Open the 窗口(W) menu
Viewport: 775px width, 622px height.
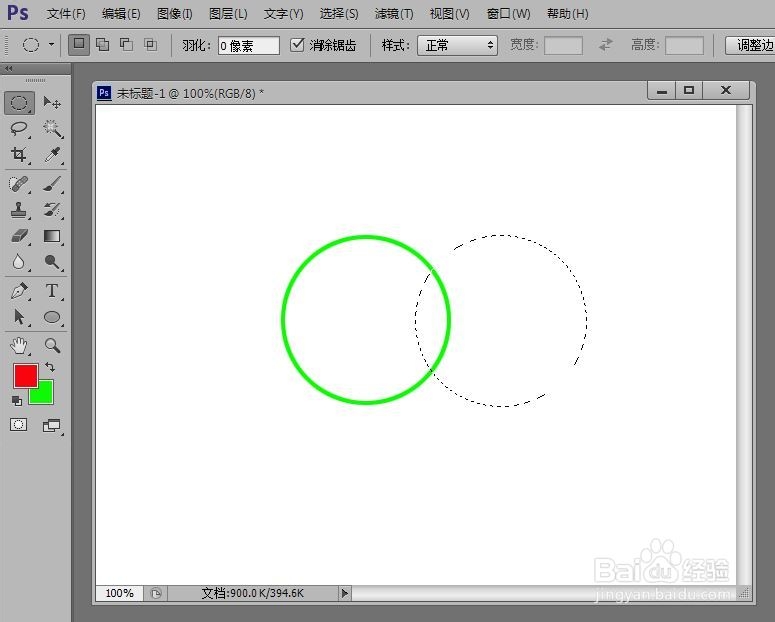tap(508, 14)
